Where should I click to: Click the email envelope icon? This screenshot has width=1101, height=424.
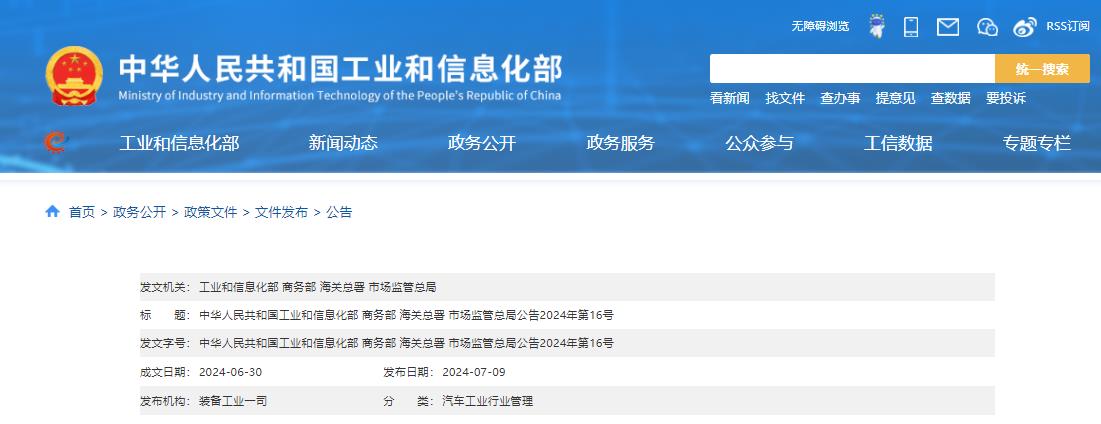pos(947,27)
